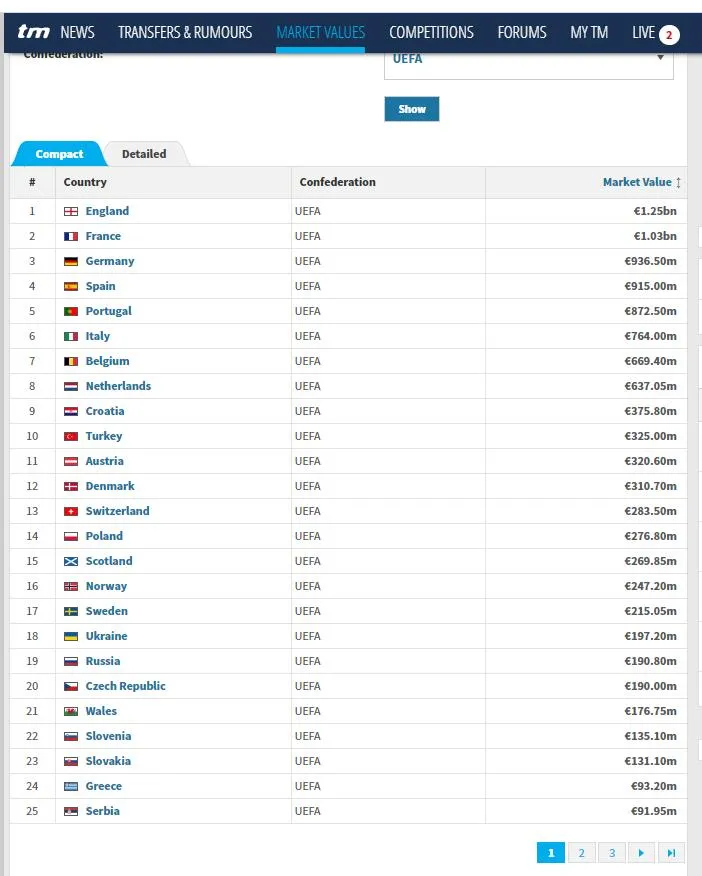Open the Portugal country link
The image size is (702, 876).
click(108, 311)
